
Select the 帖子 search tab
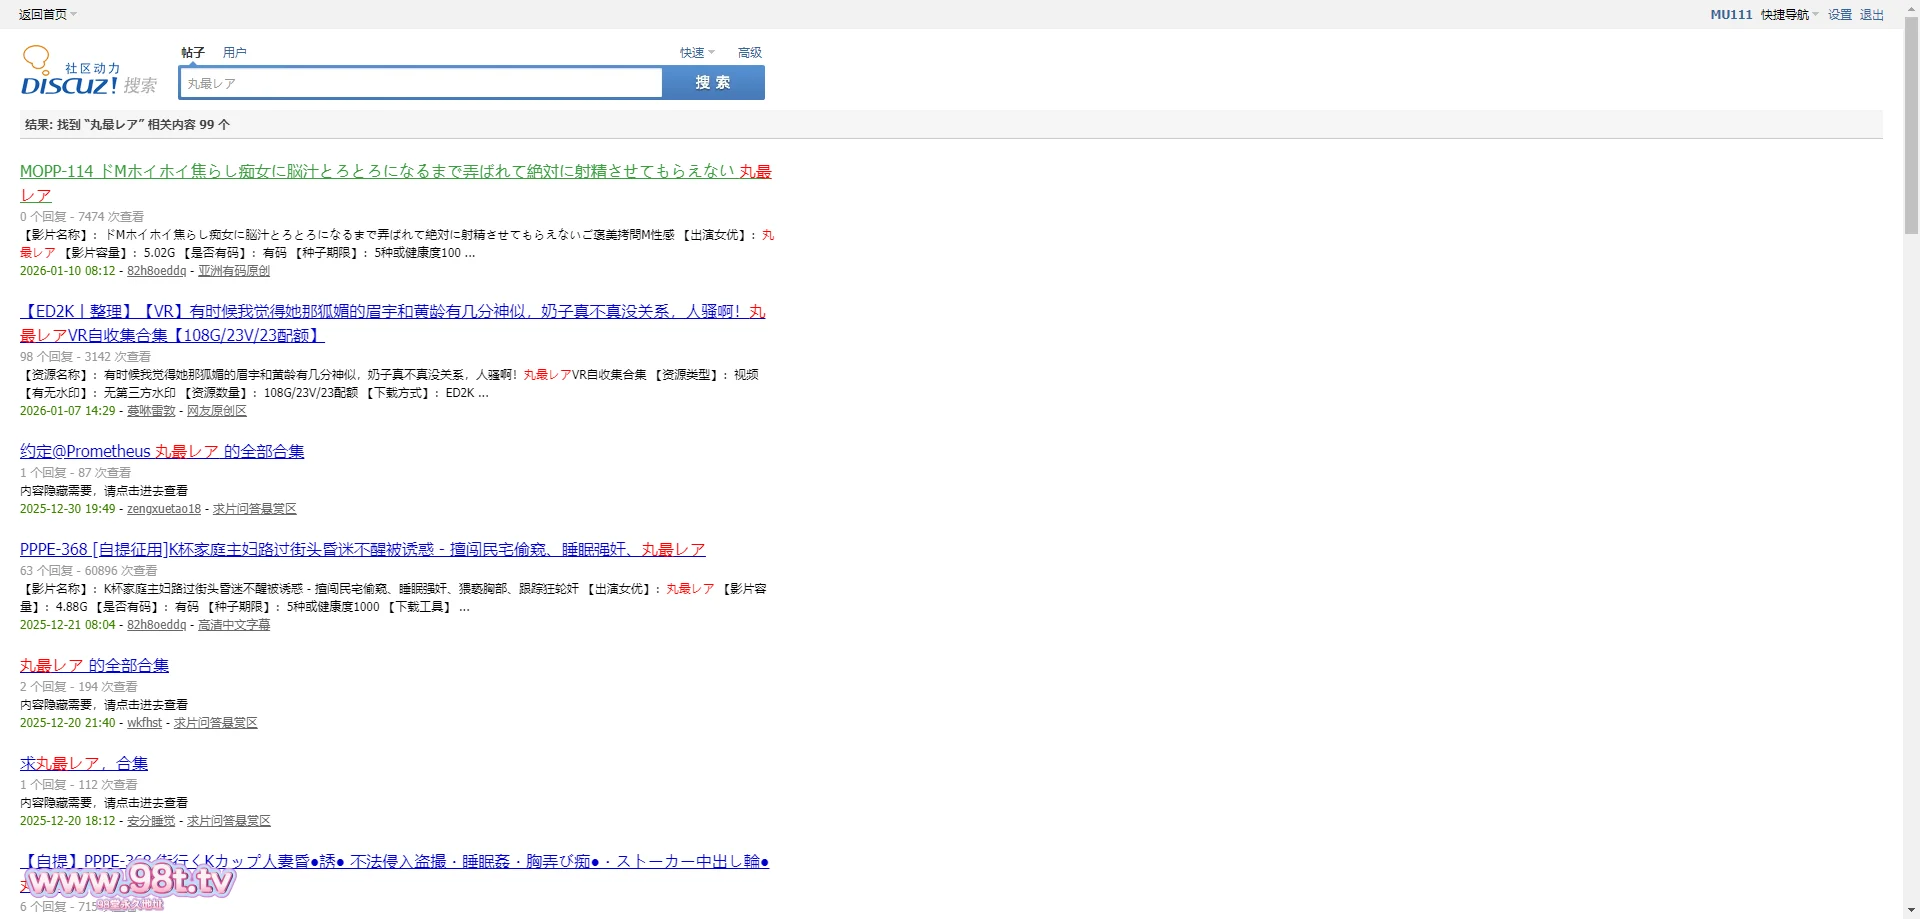coord(193,52)
